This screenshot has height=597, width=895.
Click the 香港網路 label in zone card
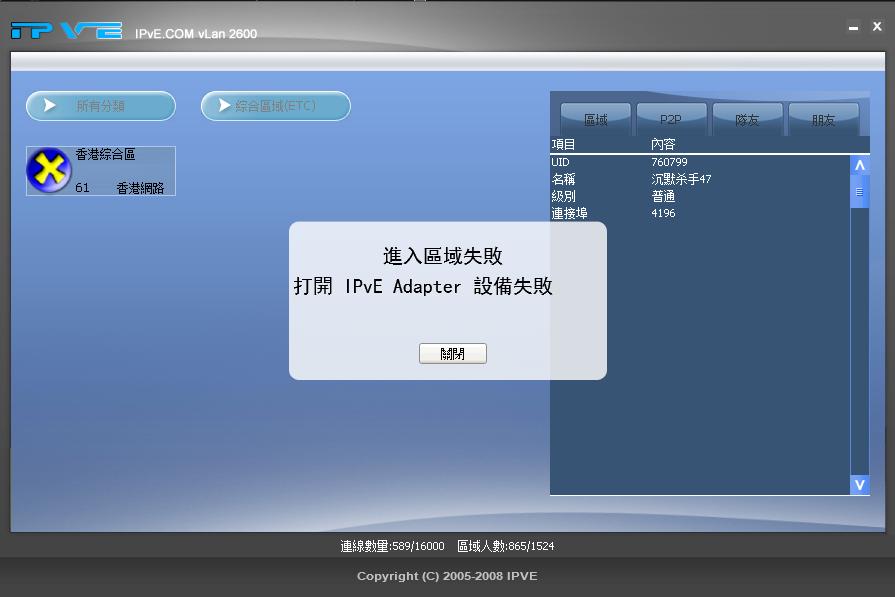pos(140,188)
